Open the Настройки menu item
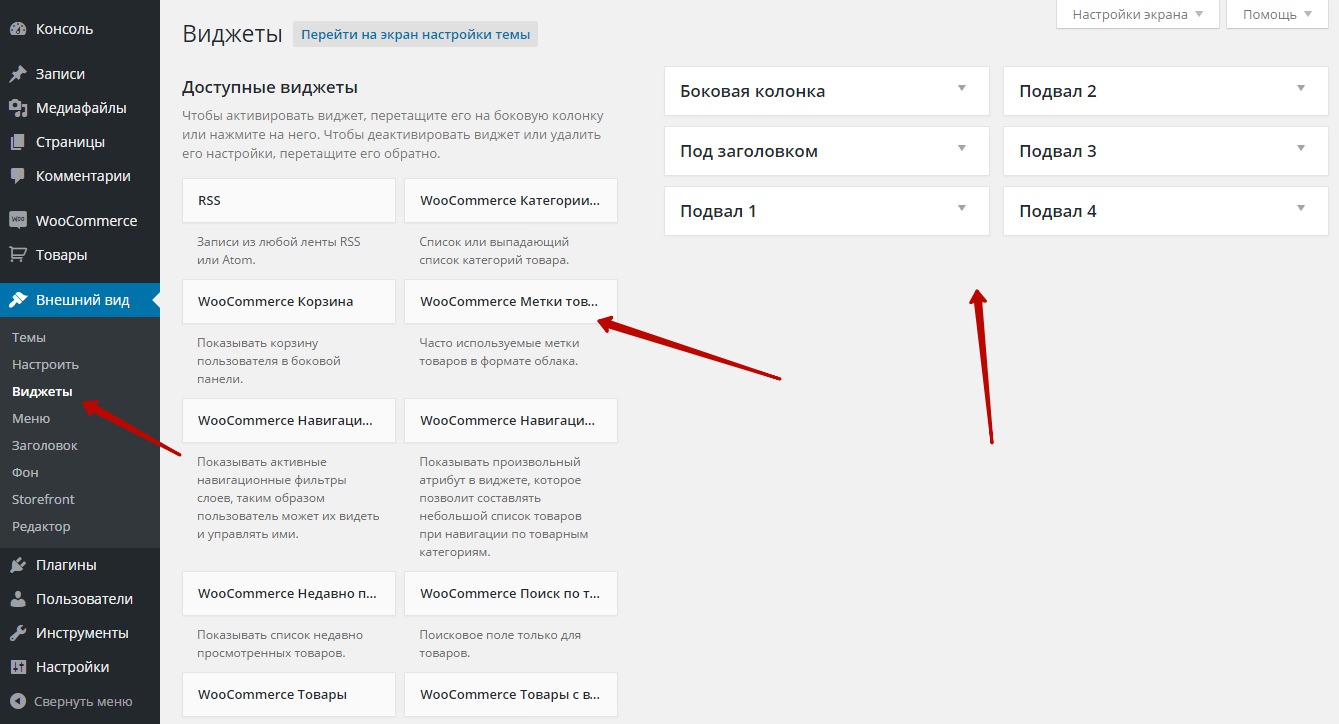 tap(80, 667)
